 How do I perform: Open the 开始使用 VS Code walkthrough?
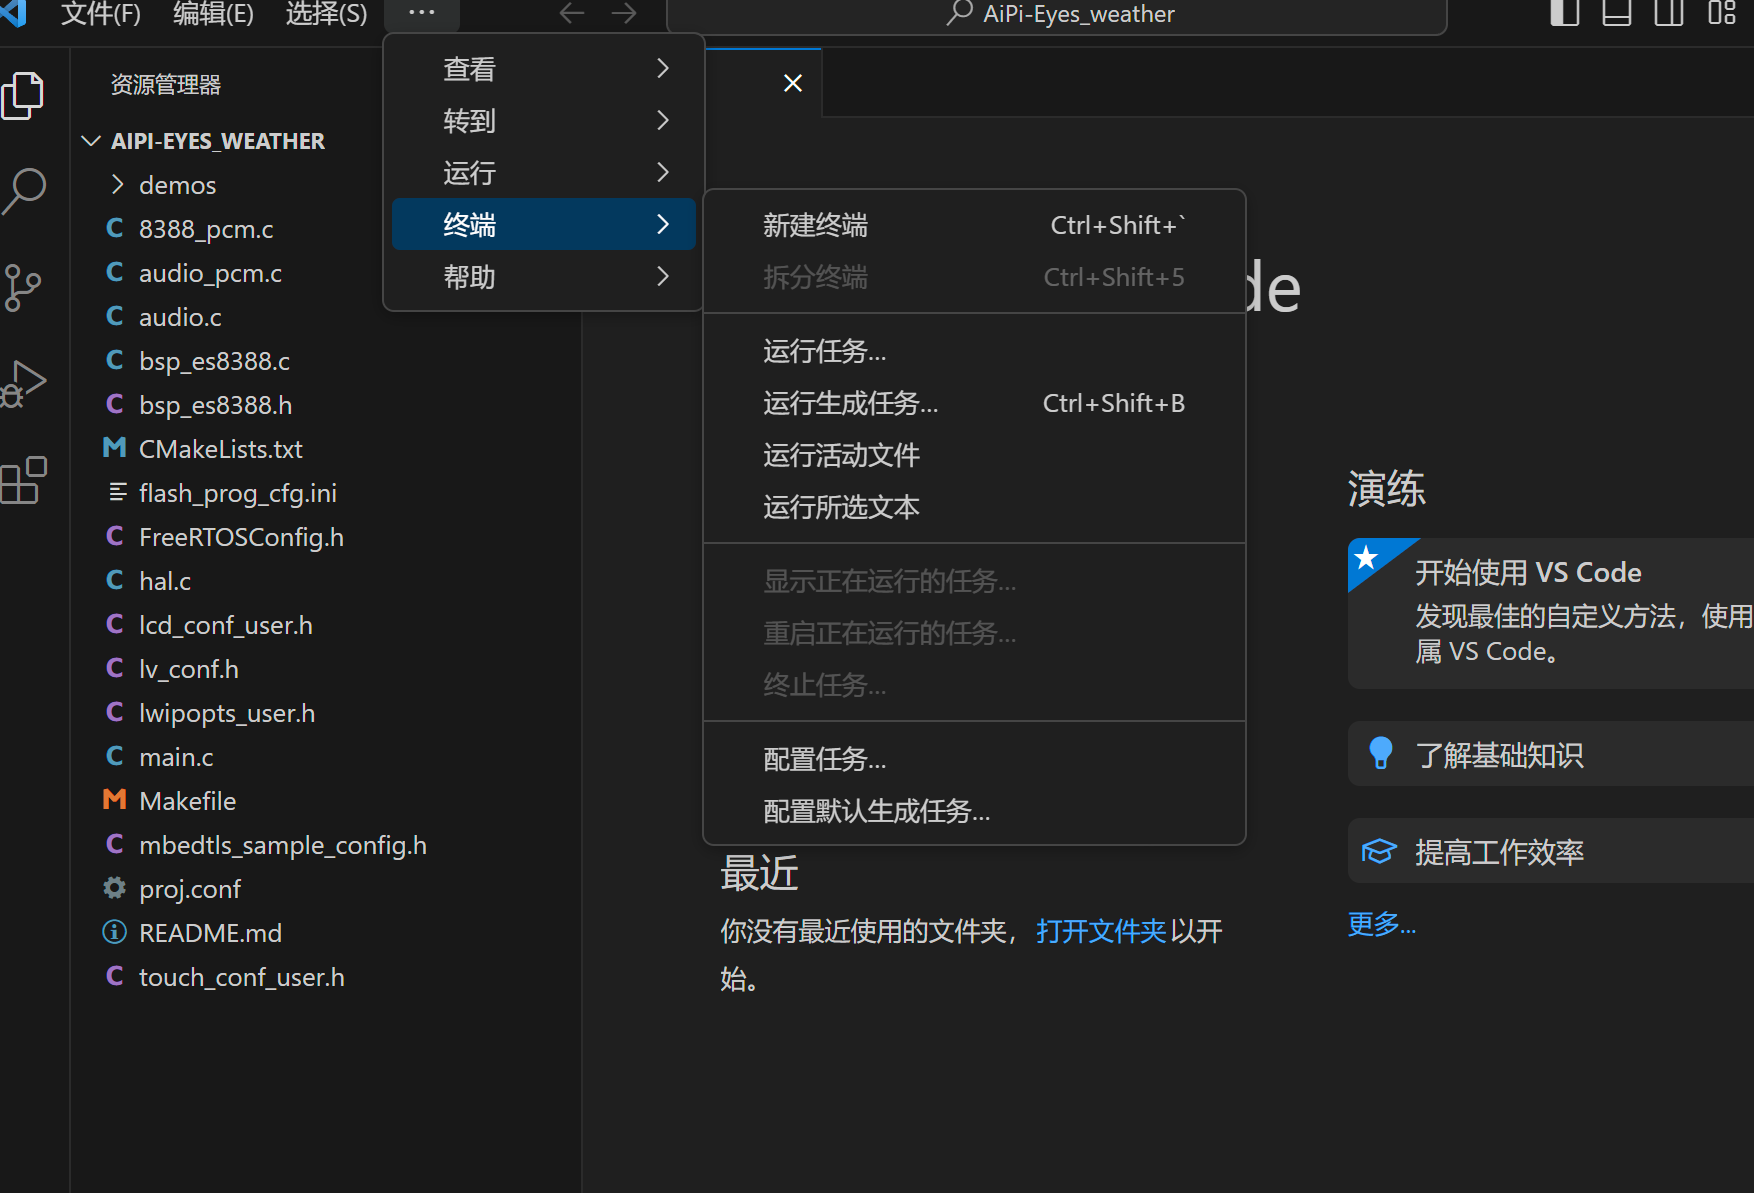tap(1551, 613)
